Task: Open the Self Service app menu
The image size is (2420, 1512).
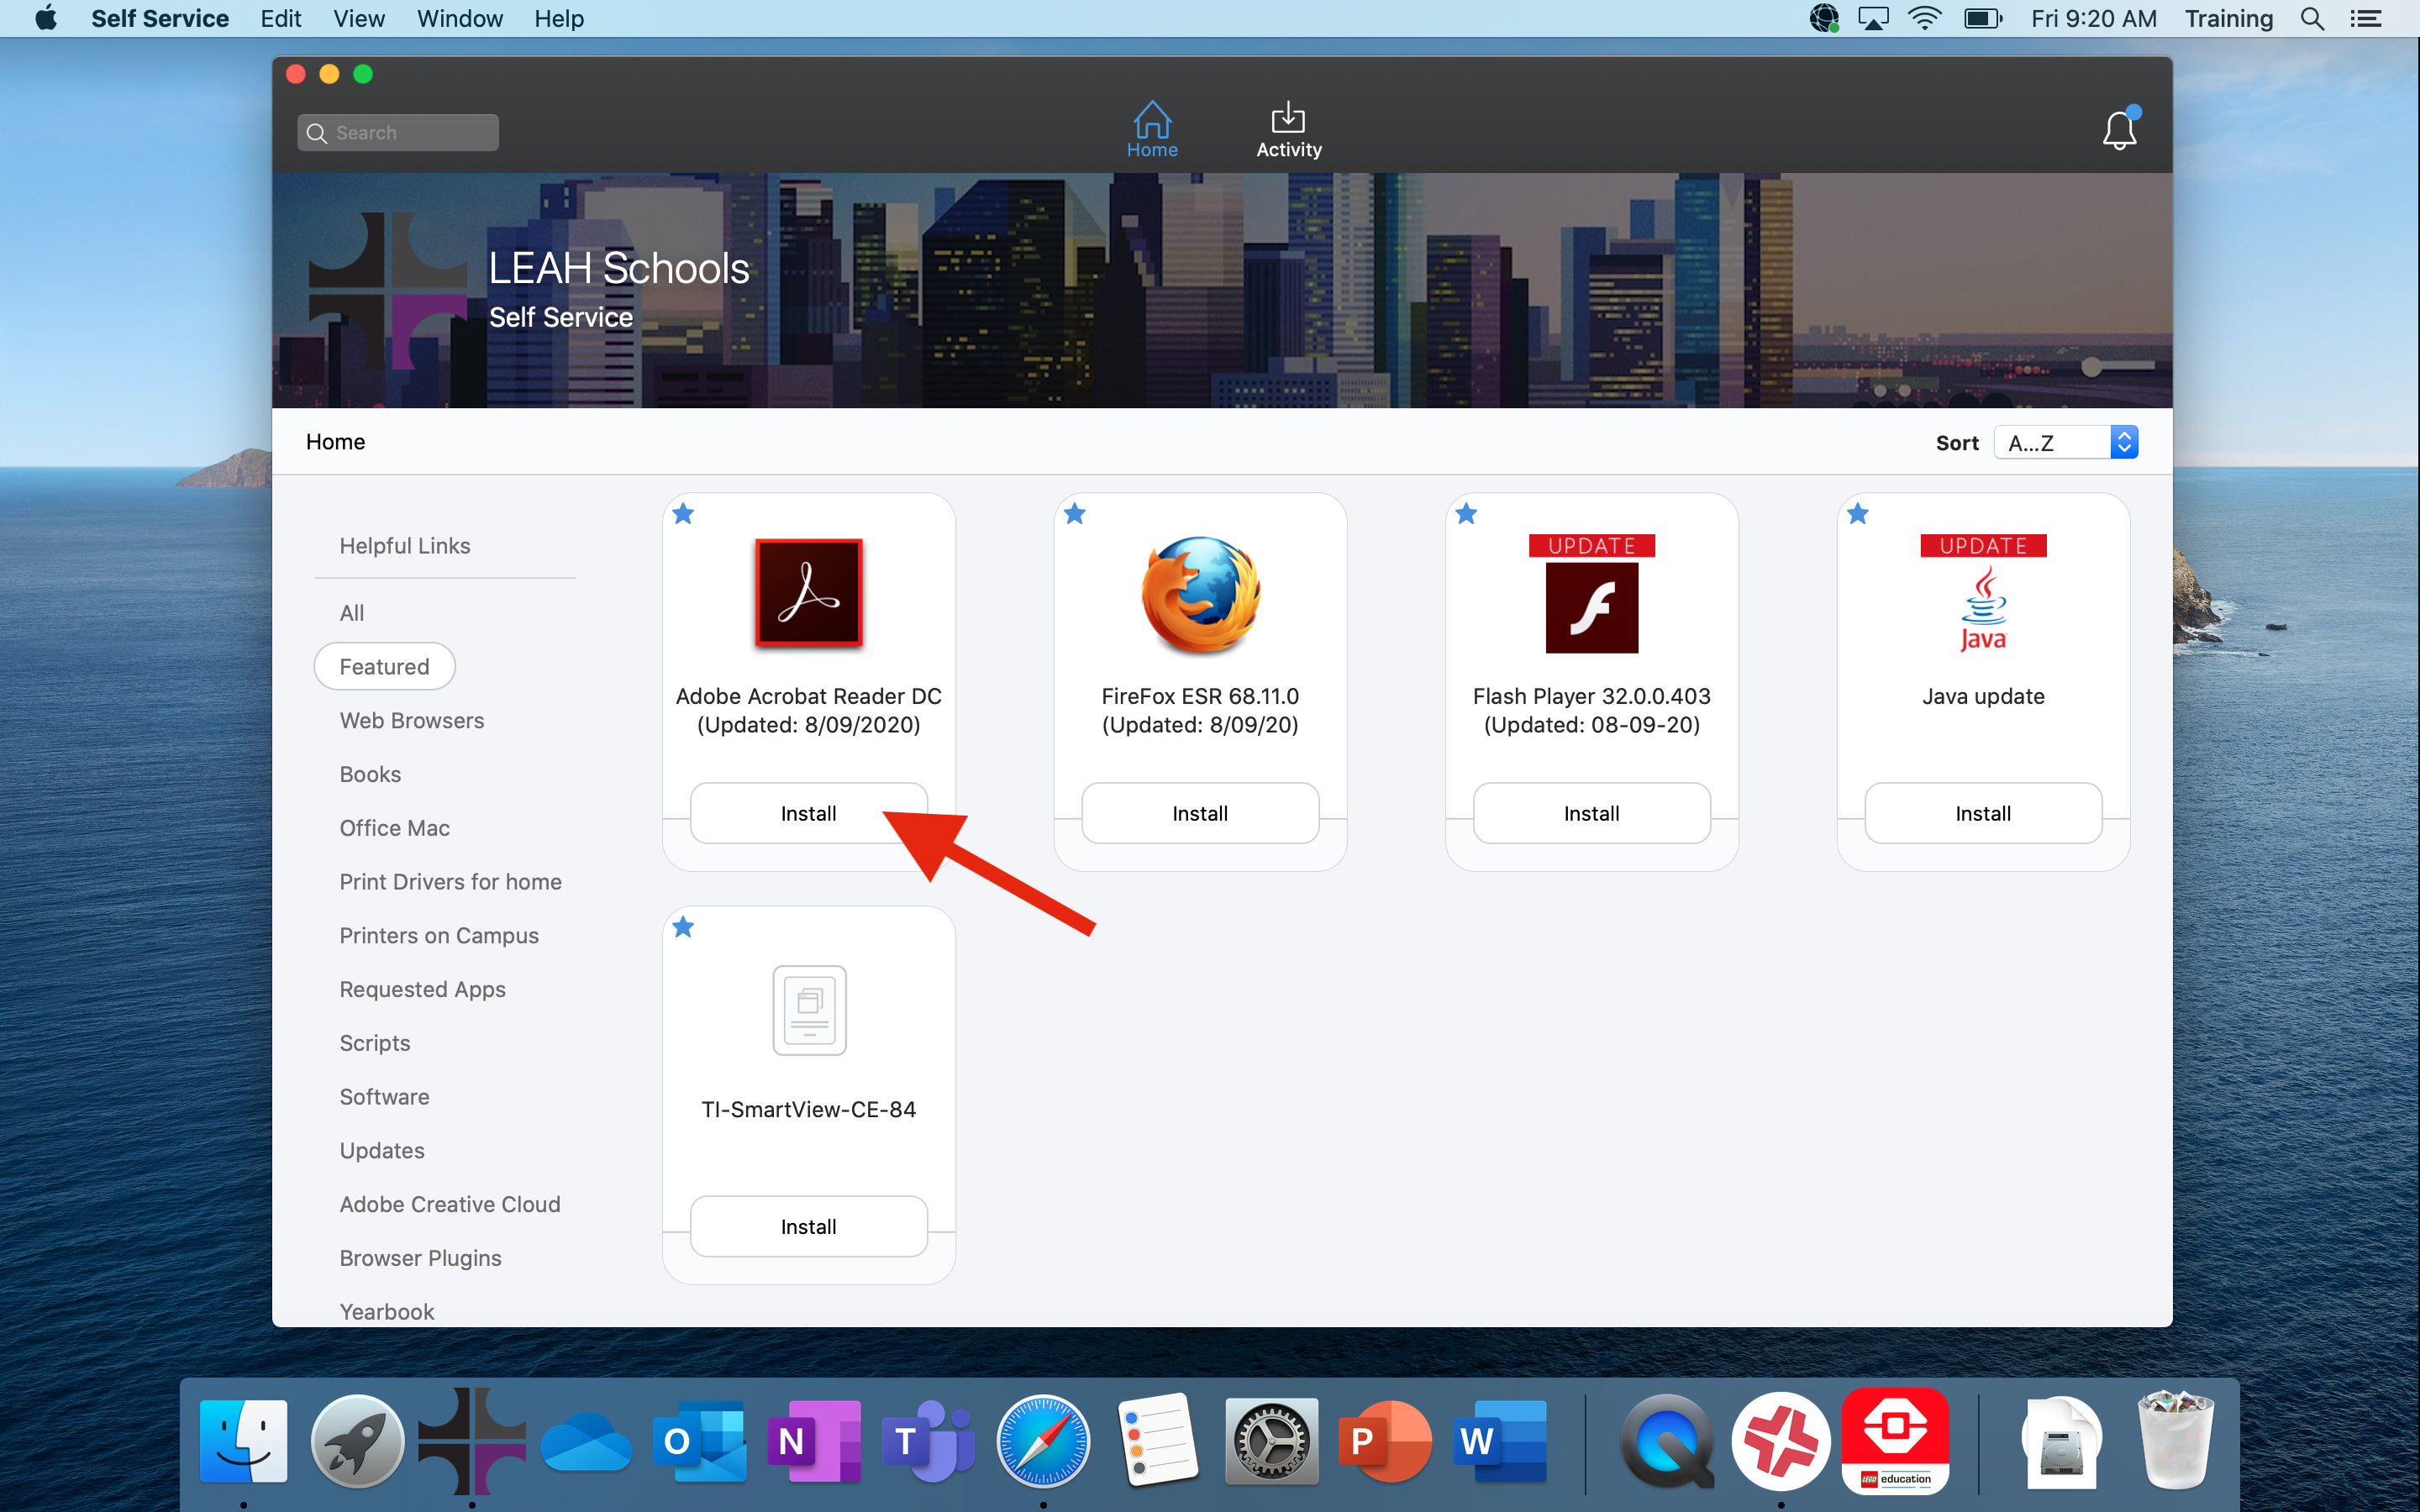Action: [x=160, y=18]
